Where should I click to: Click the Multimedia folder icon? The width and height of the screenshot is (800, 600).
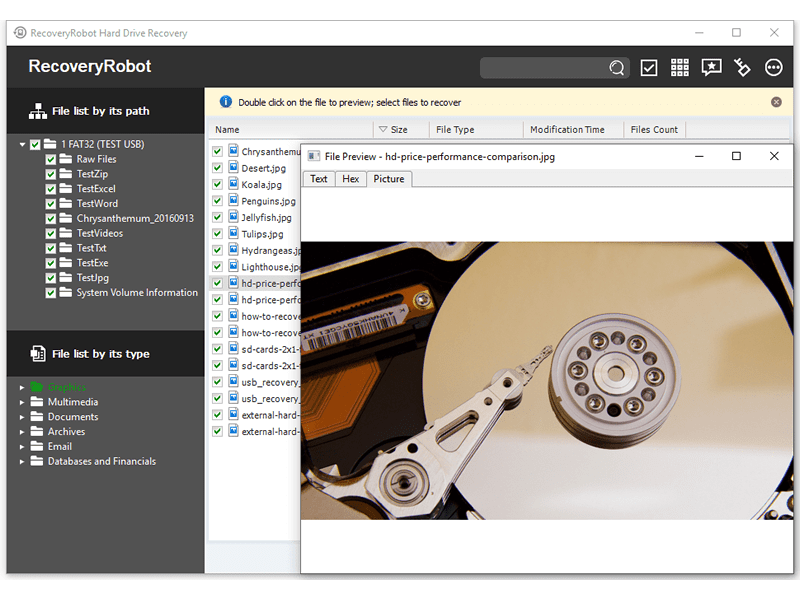pos(37,402)
